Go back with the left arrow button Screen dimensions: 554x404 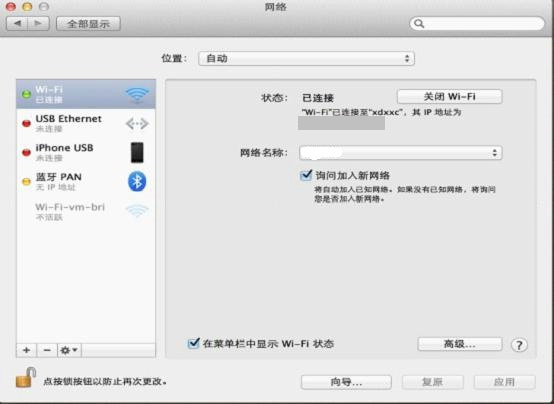point(17,23)
